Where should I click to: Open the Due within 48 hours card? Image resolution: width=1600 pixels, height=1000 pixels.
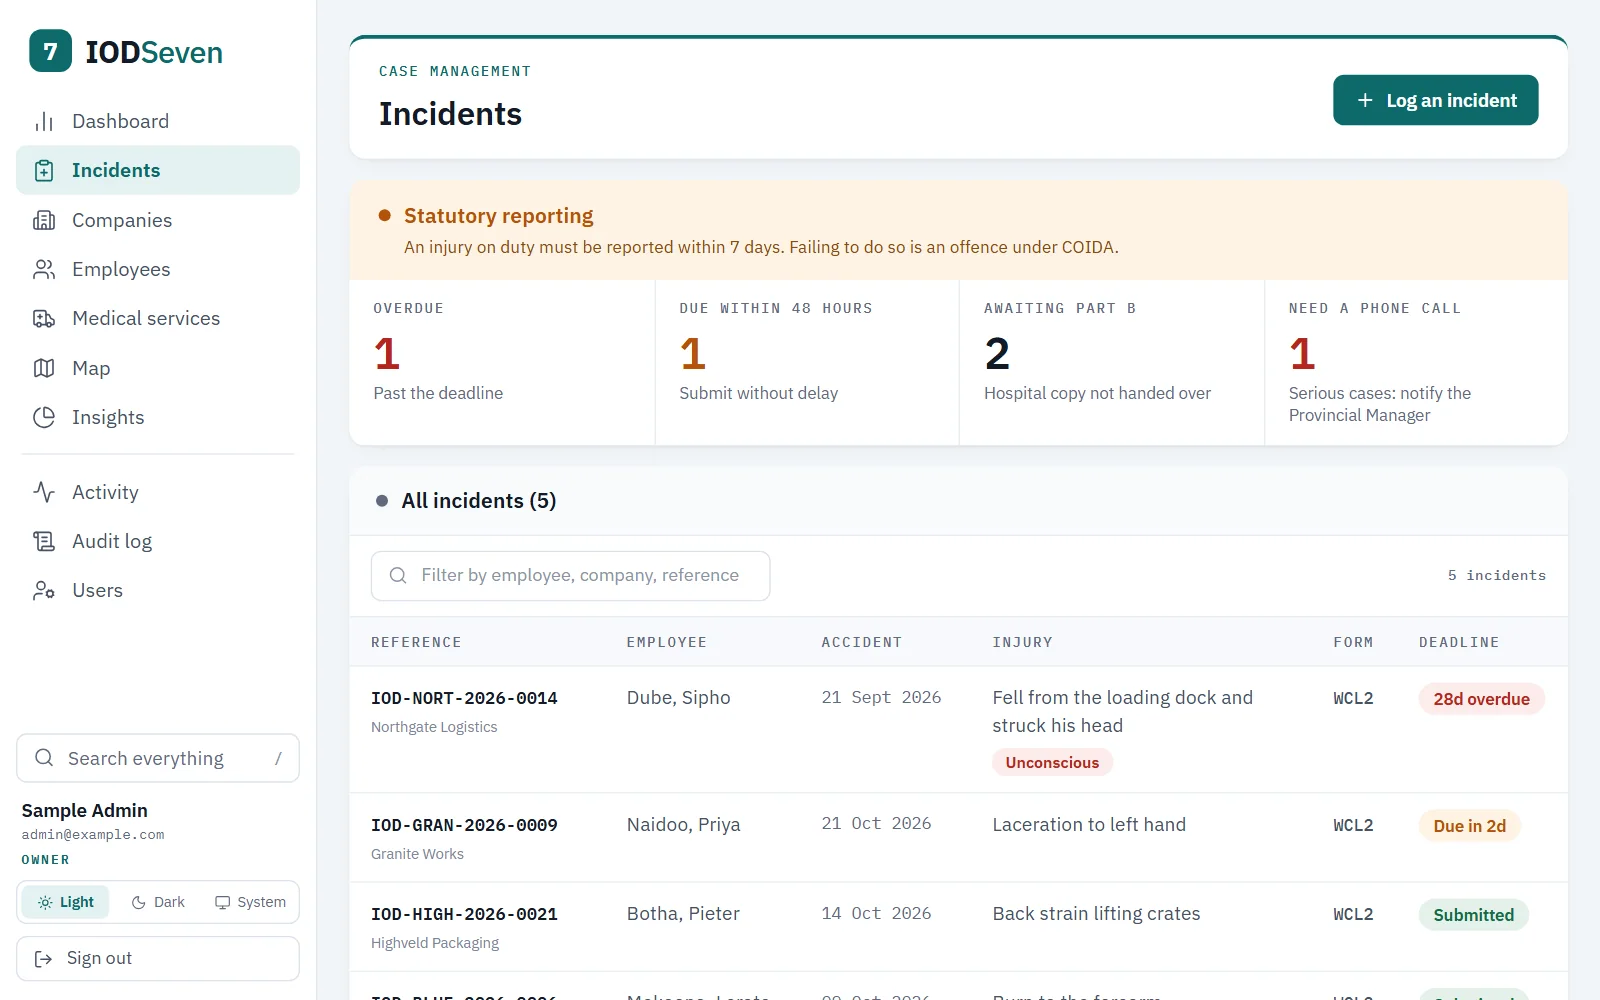click(807, 362)
